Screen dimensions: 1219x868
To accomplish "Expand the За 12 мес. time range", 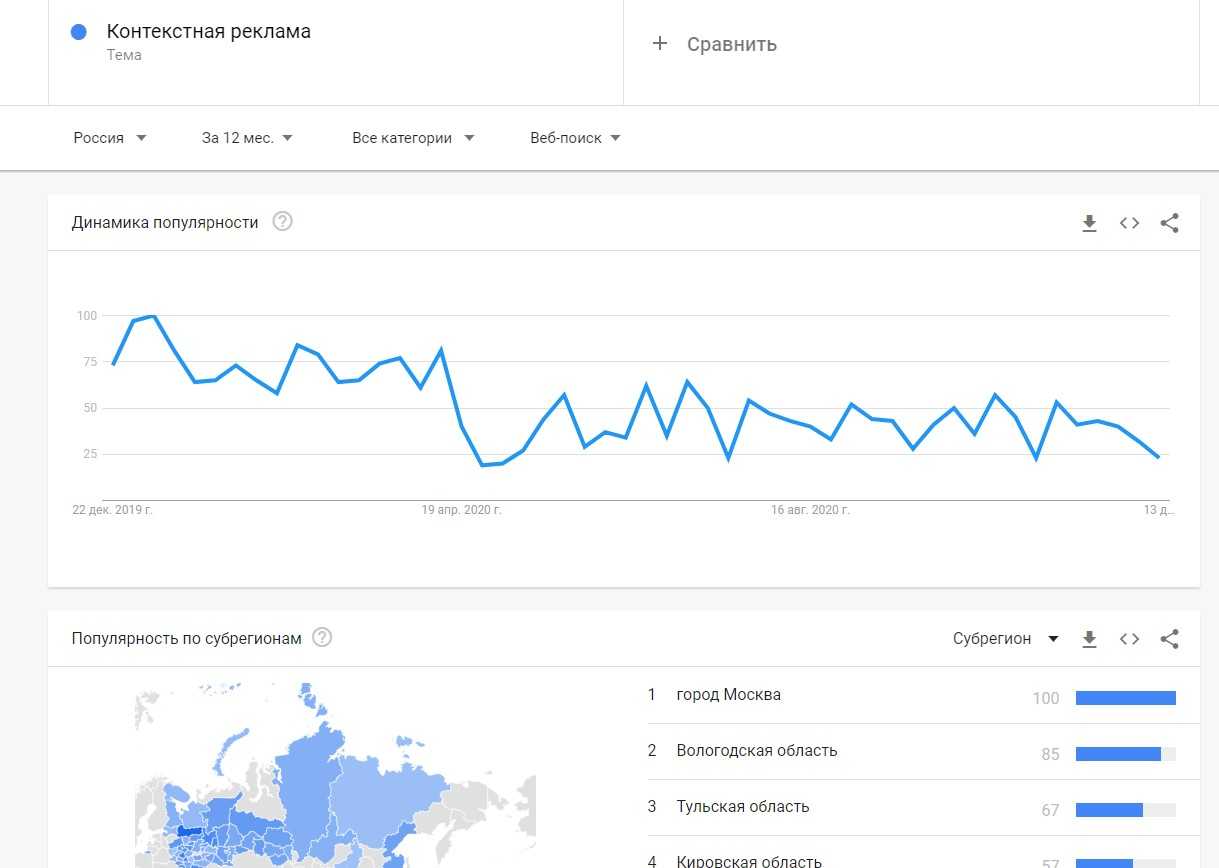I will 247,138.
